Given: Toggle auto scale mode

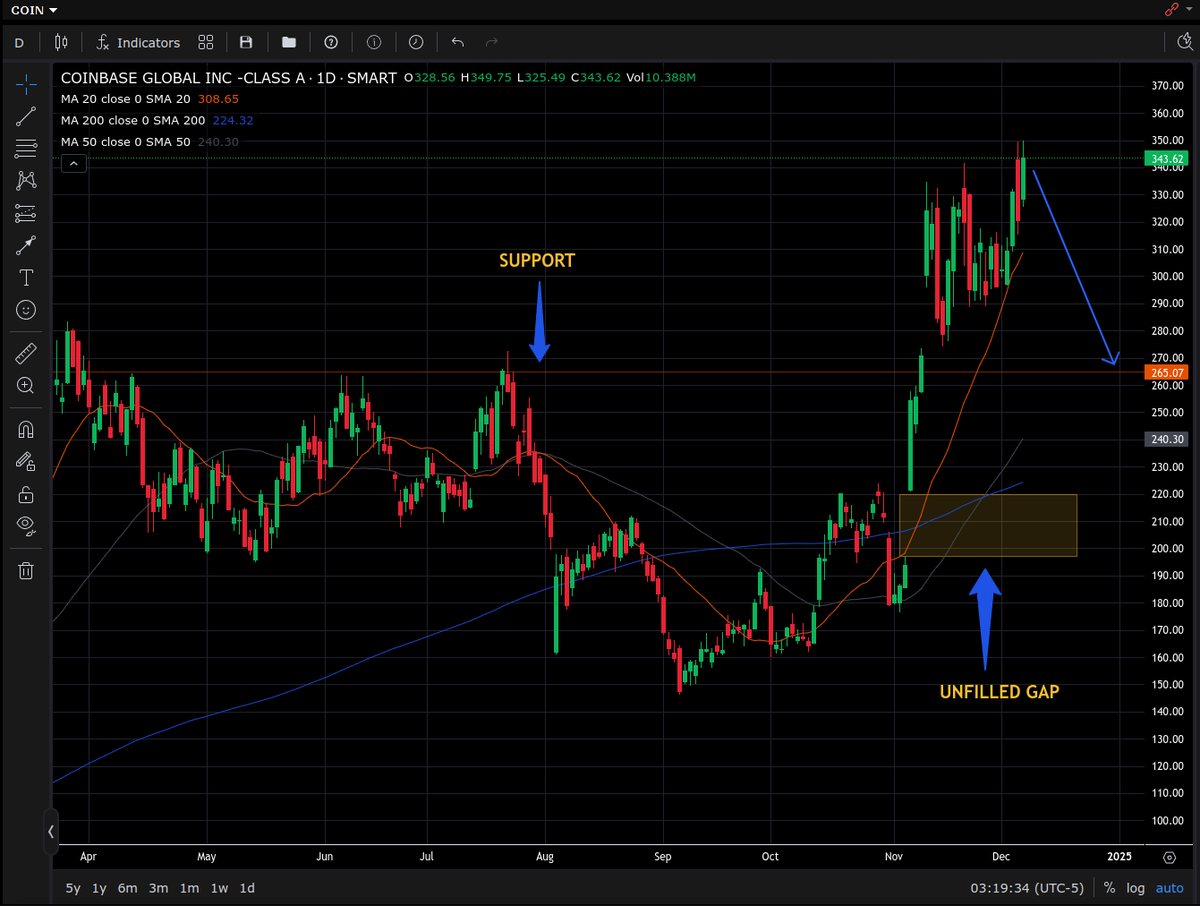Looking at the screenshot, I should coord(1169,887).
